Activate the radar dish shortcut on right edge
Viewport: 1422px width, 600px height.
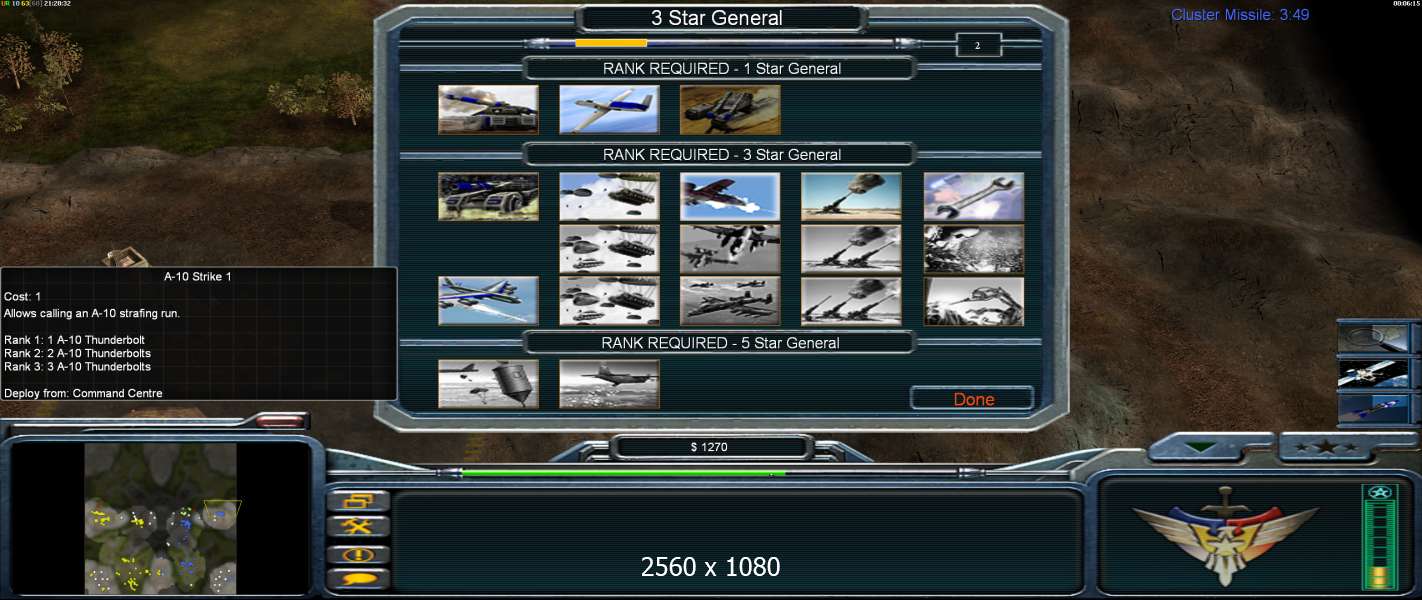click(1374, 337)
